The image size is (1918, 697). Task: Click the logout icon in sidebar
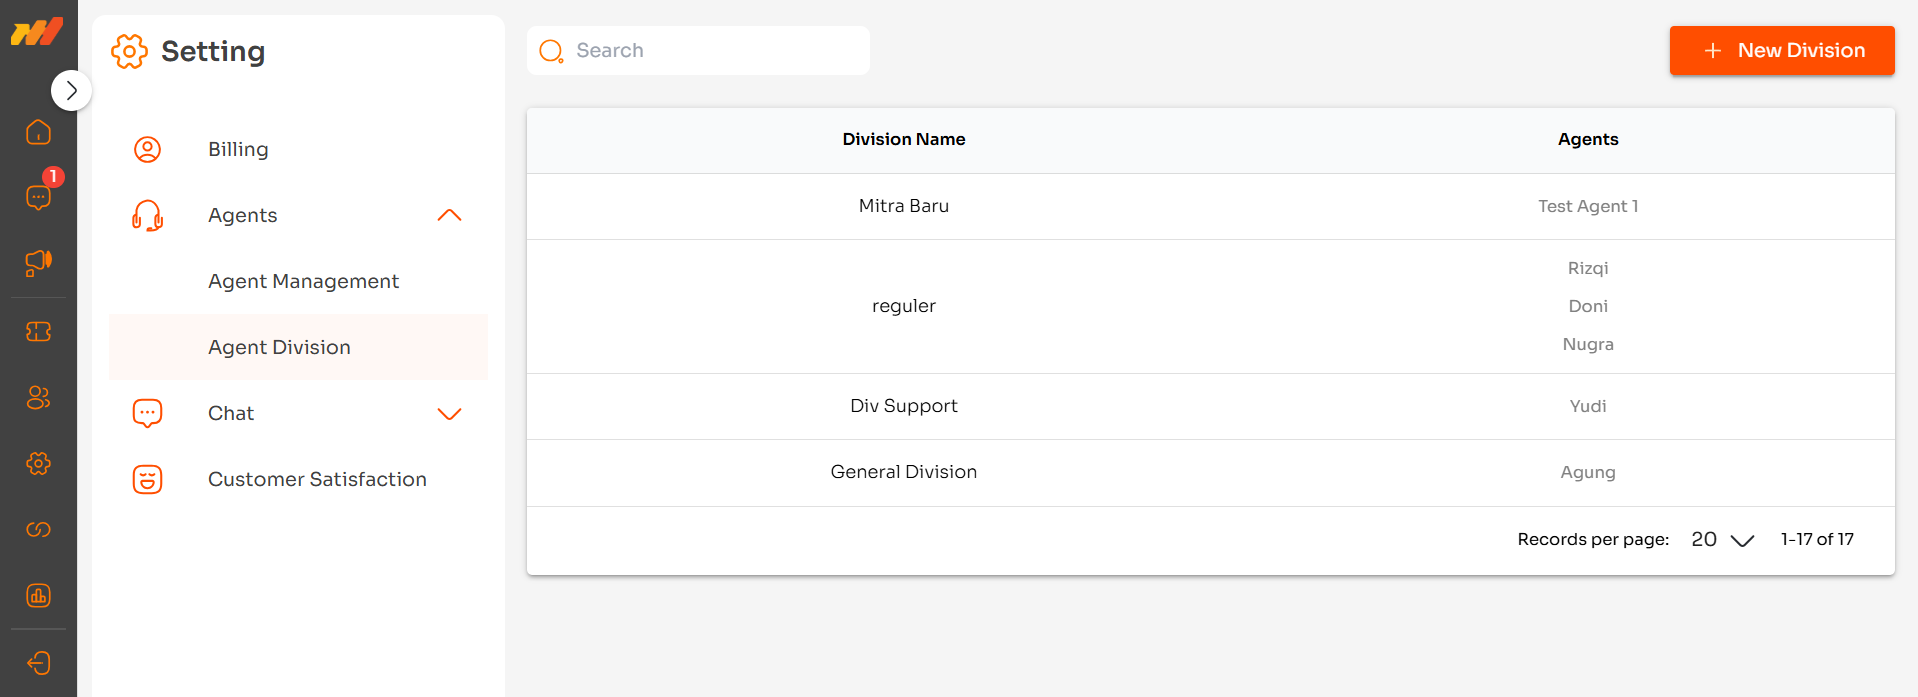(x=38, y=663)
